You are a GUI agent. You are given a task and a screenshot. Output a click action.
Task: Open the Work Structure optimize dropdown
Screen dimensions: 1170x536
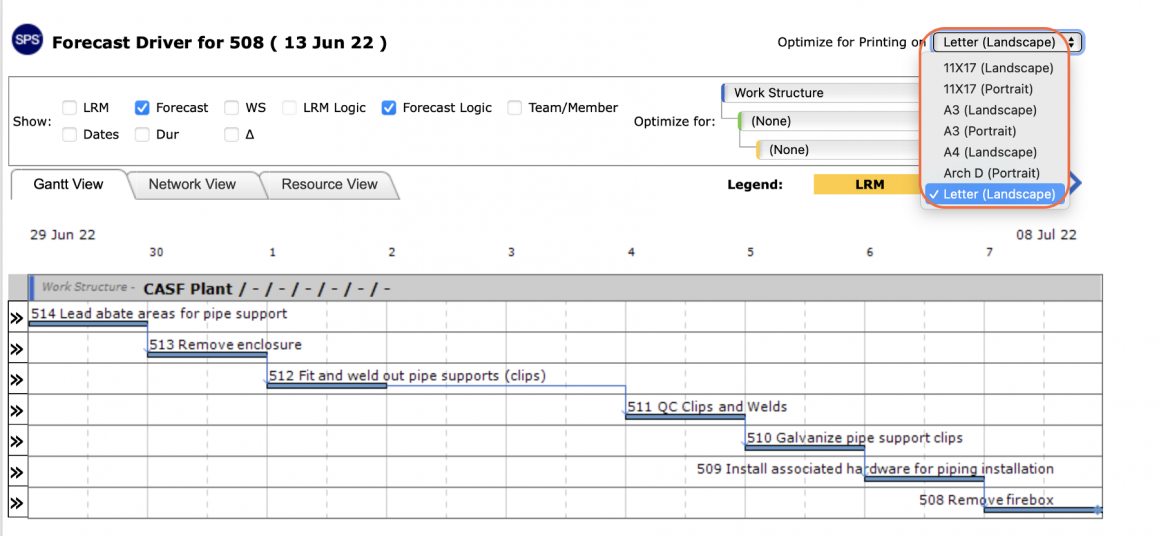tap(821, 93)
